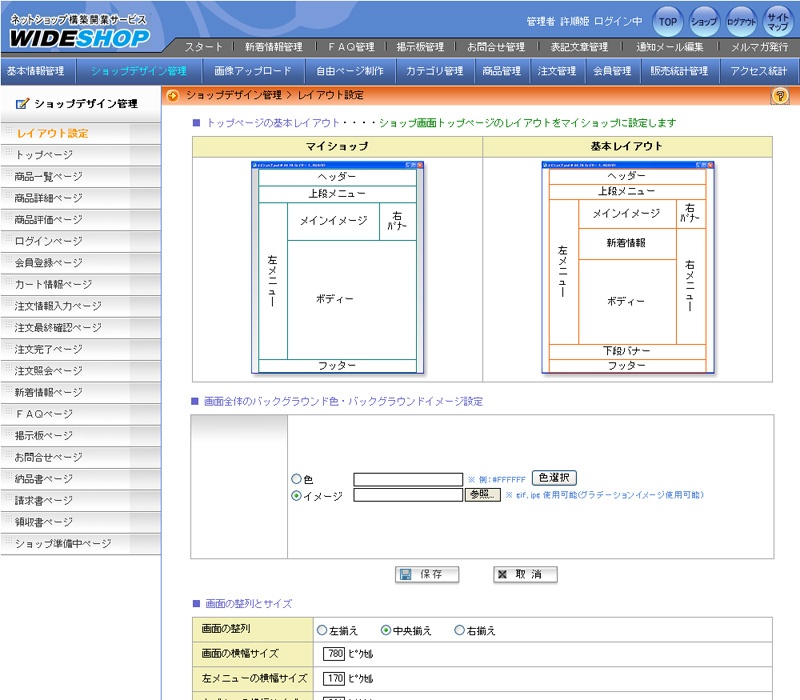Click the yellow help question mark icon
This screenshot has height=700, width=800.
[x=780, y=96]
